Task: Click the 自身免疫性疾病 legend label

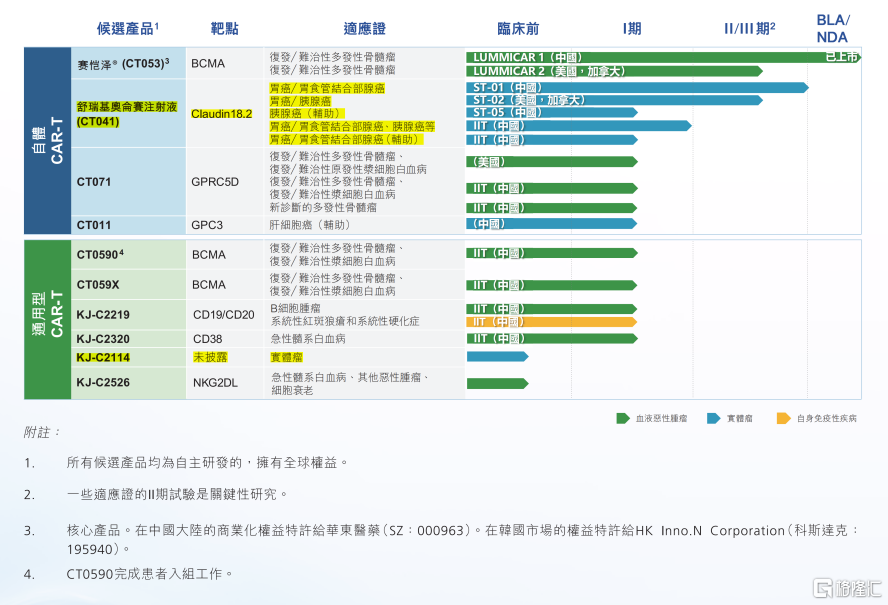Action: point(826,419)
